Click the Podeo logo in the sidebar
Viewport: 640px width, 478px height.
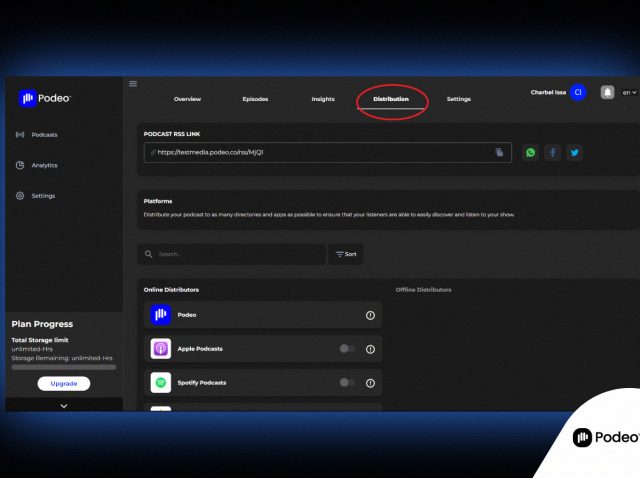coord(45,98)
